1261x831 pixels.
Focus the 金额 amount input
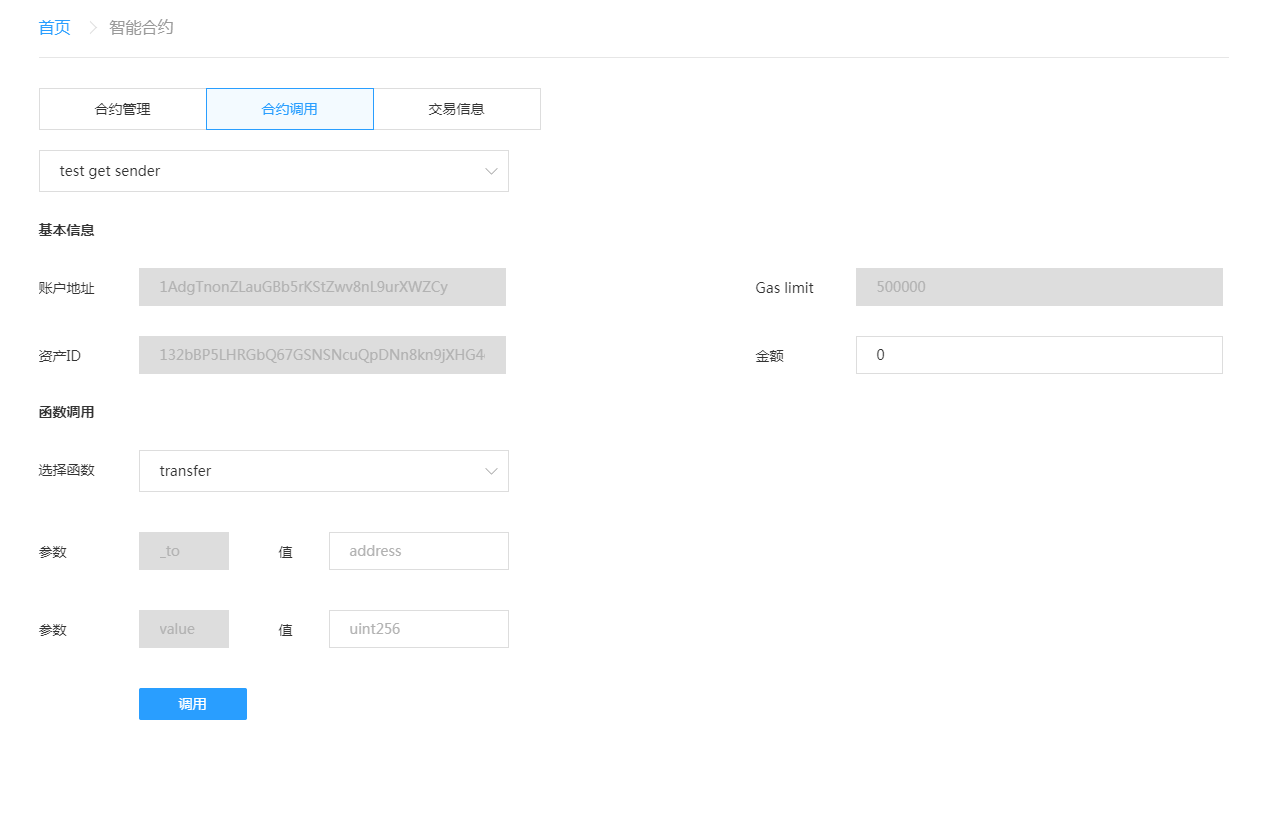point(1038,355)
